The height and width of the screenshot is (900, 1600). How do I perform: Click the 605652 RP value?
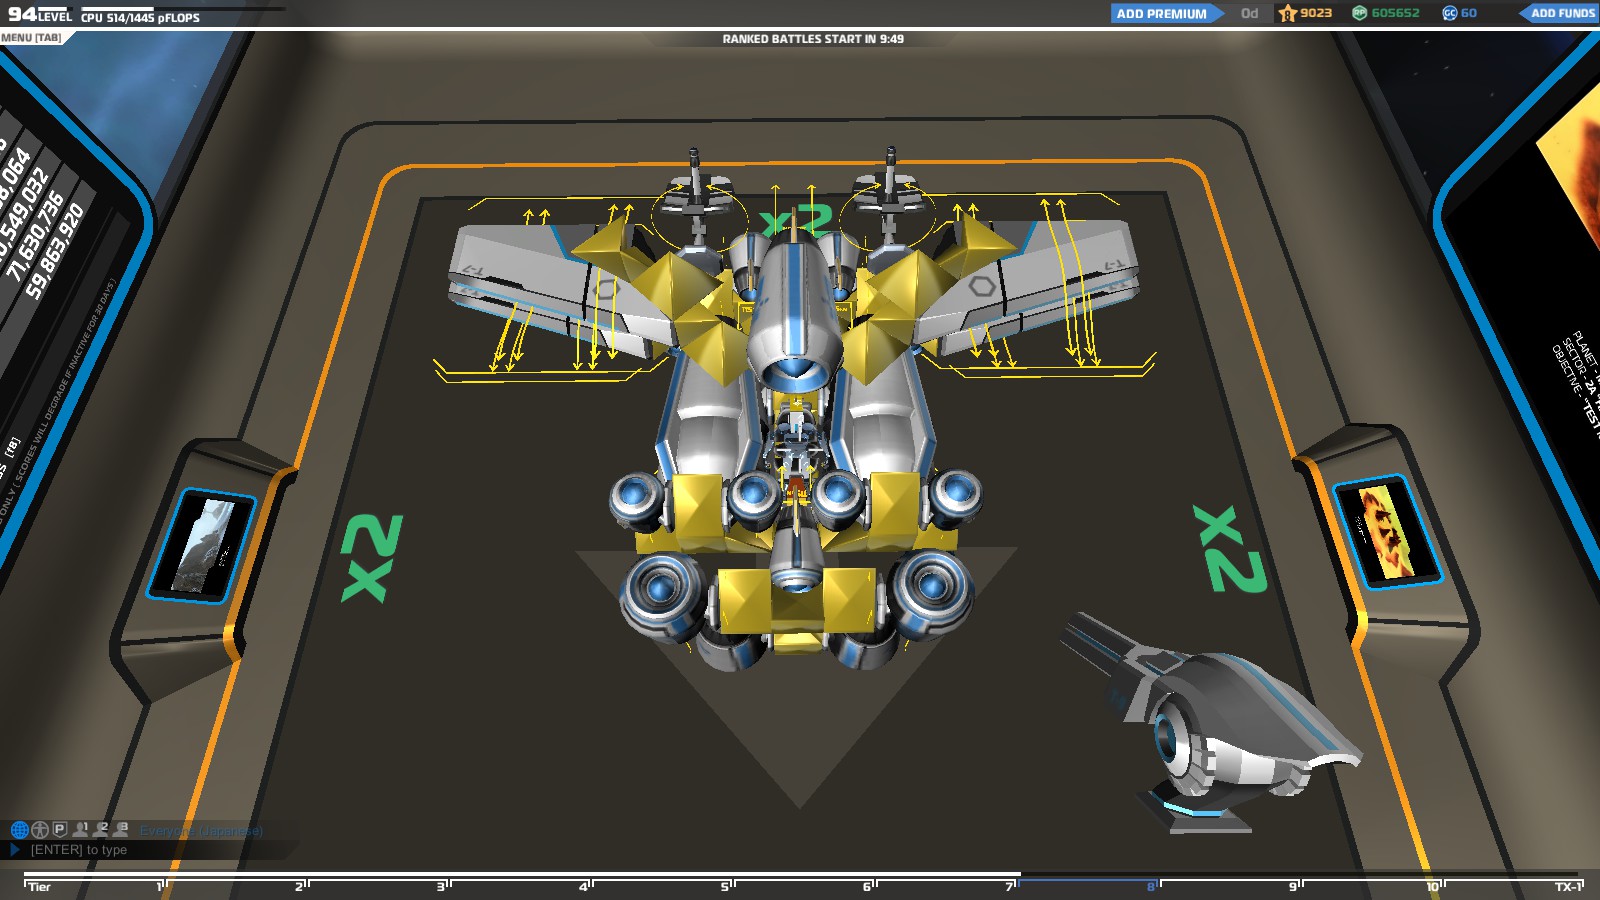click(x=1395, y=13)
